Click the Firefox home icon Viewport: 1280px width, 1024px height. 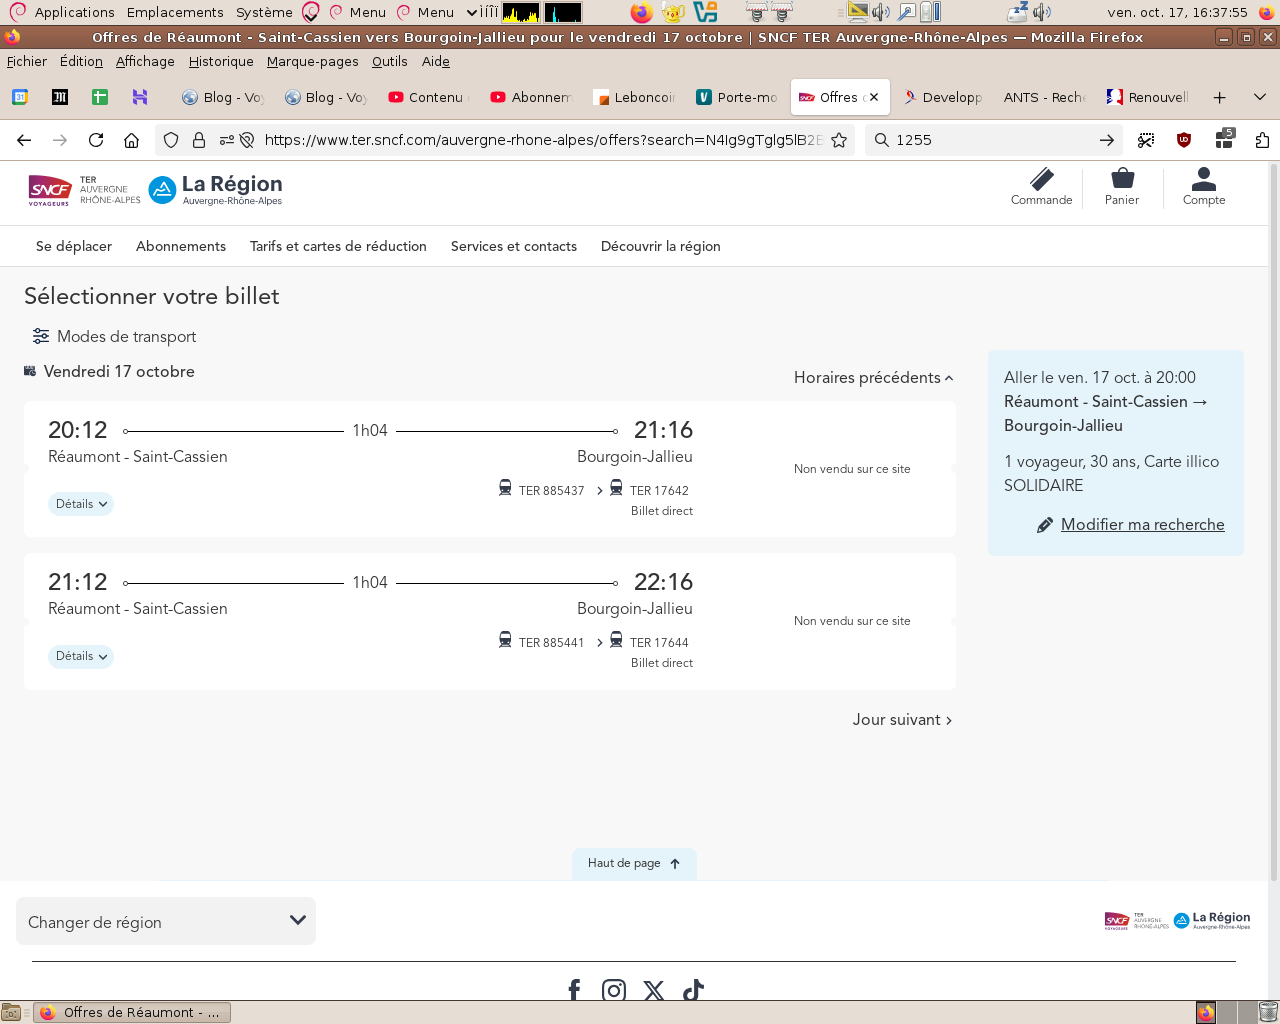(x=131, y=140)
